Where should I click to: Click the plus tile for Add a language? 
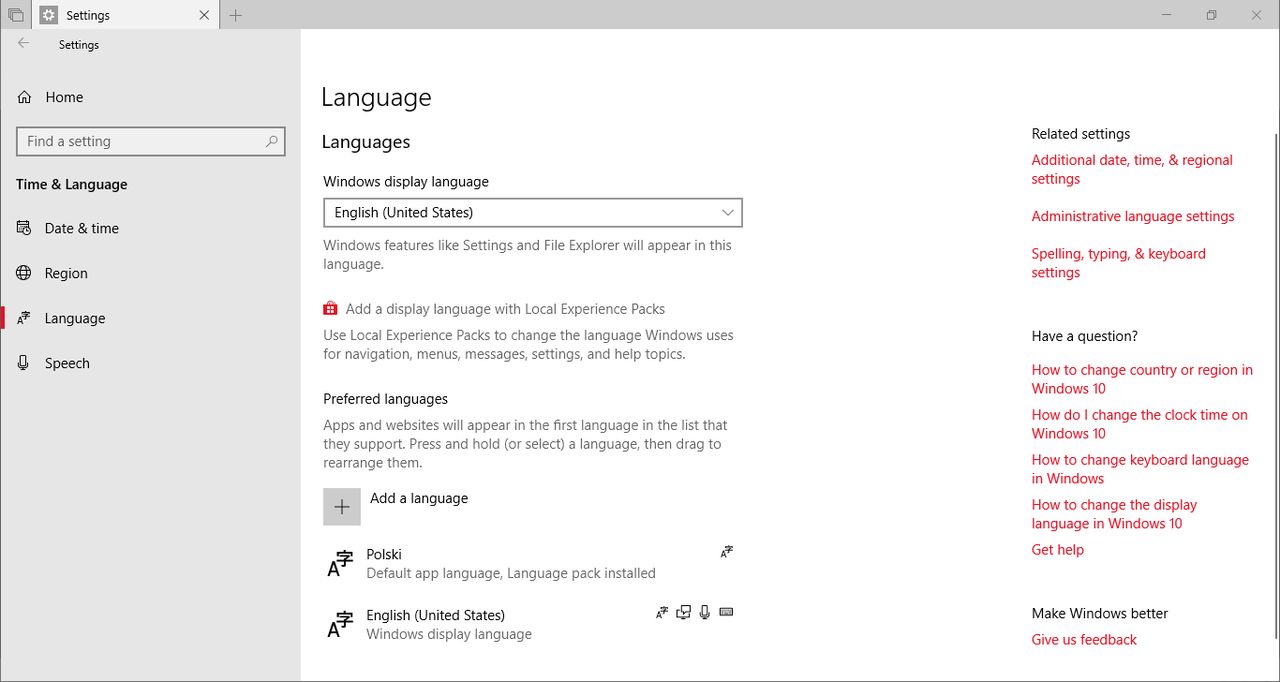(x=342, y=507)
